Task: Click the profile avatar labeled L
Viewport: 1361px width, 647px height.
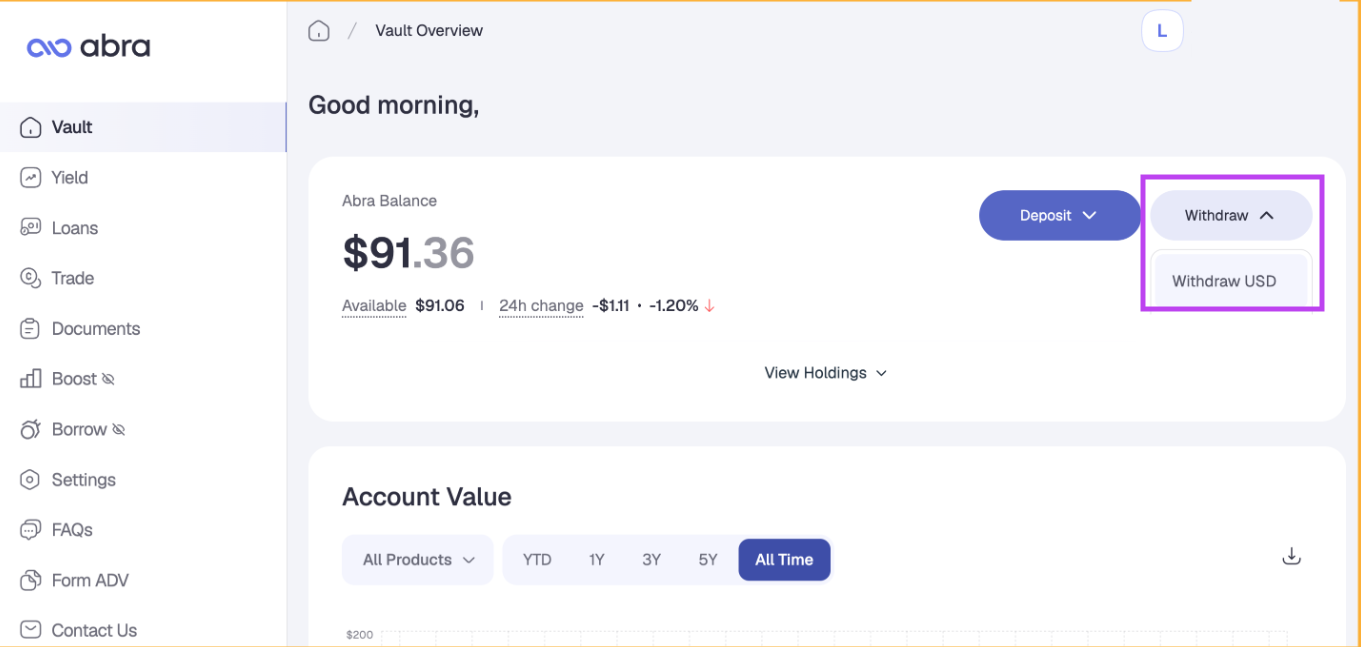Action: click(1162, 31)
